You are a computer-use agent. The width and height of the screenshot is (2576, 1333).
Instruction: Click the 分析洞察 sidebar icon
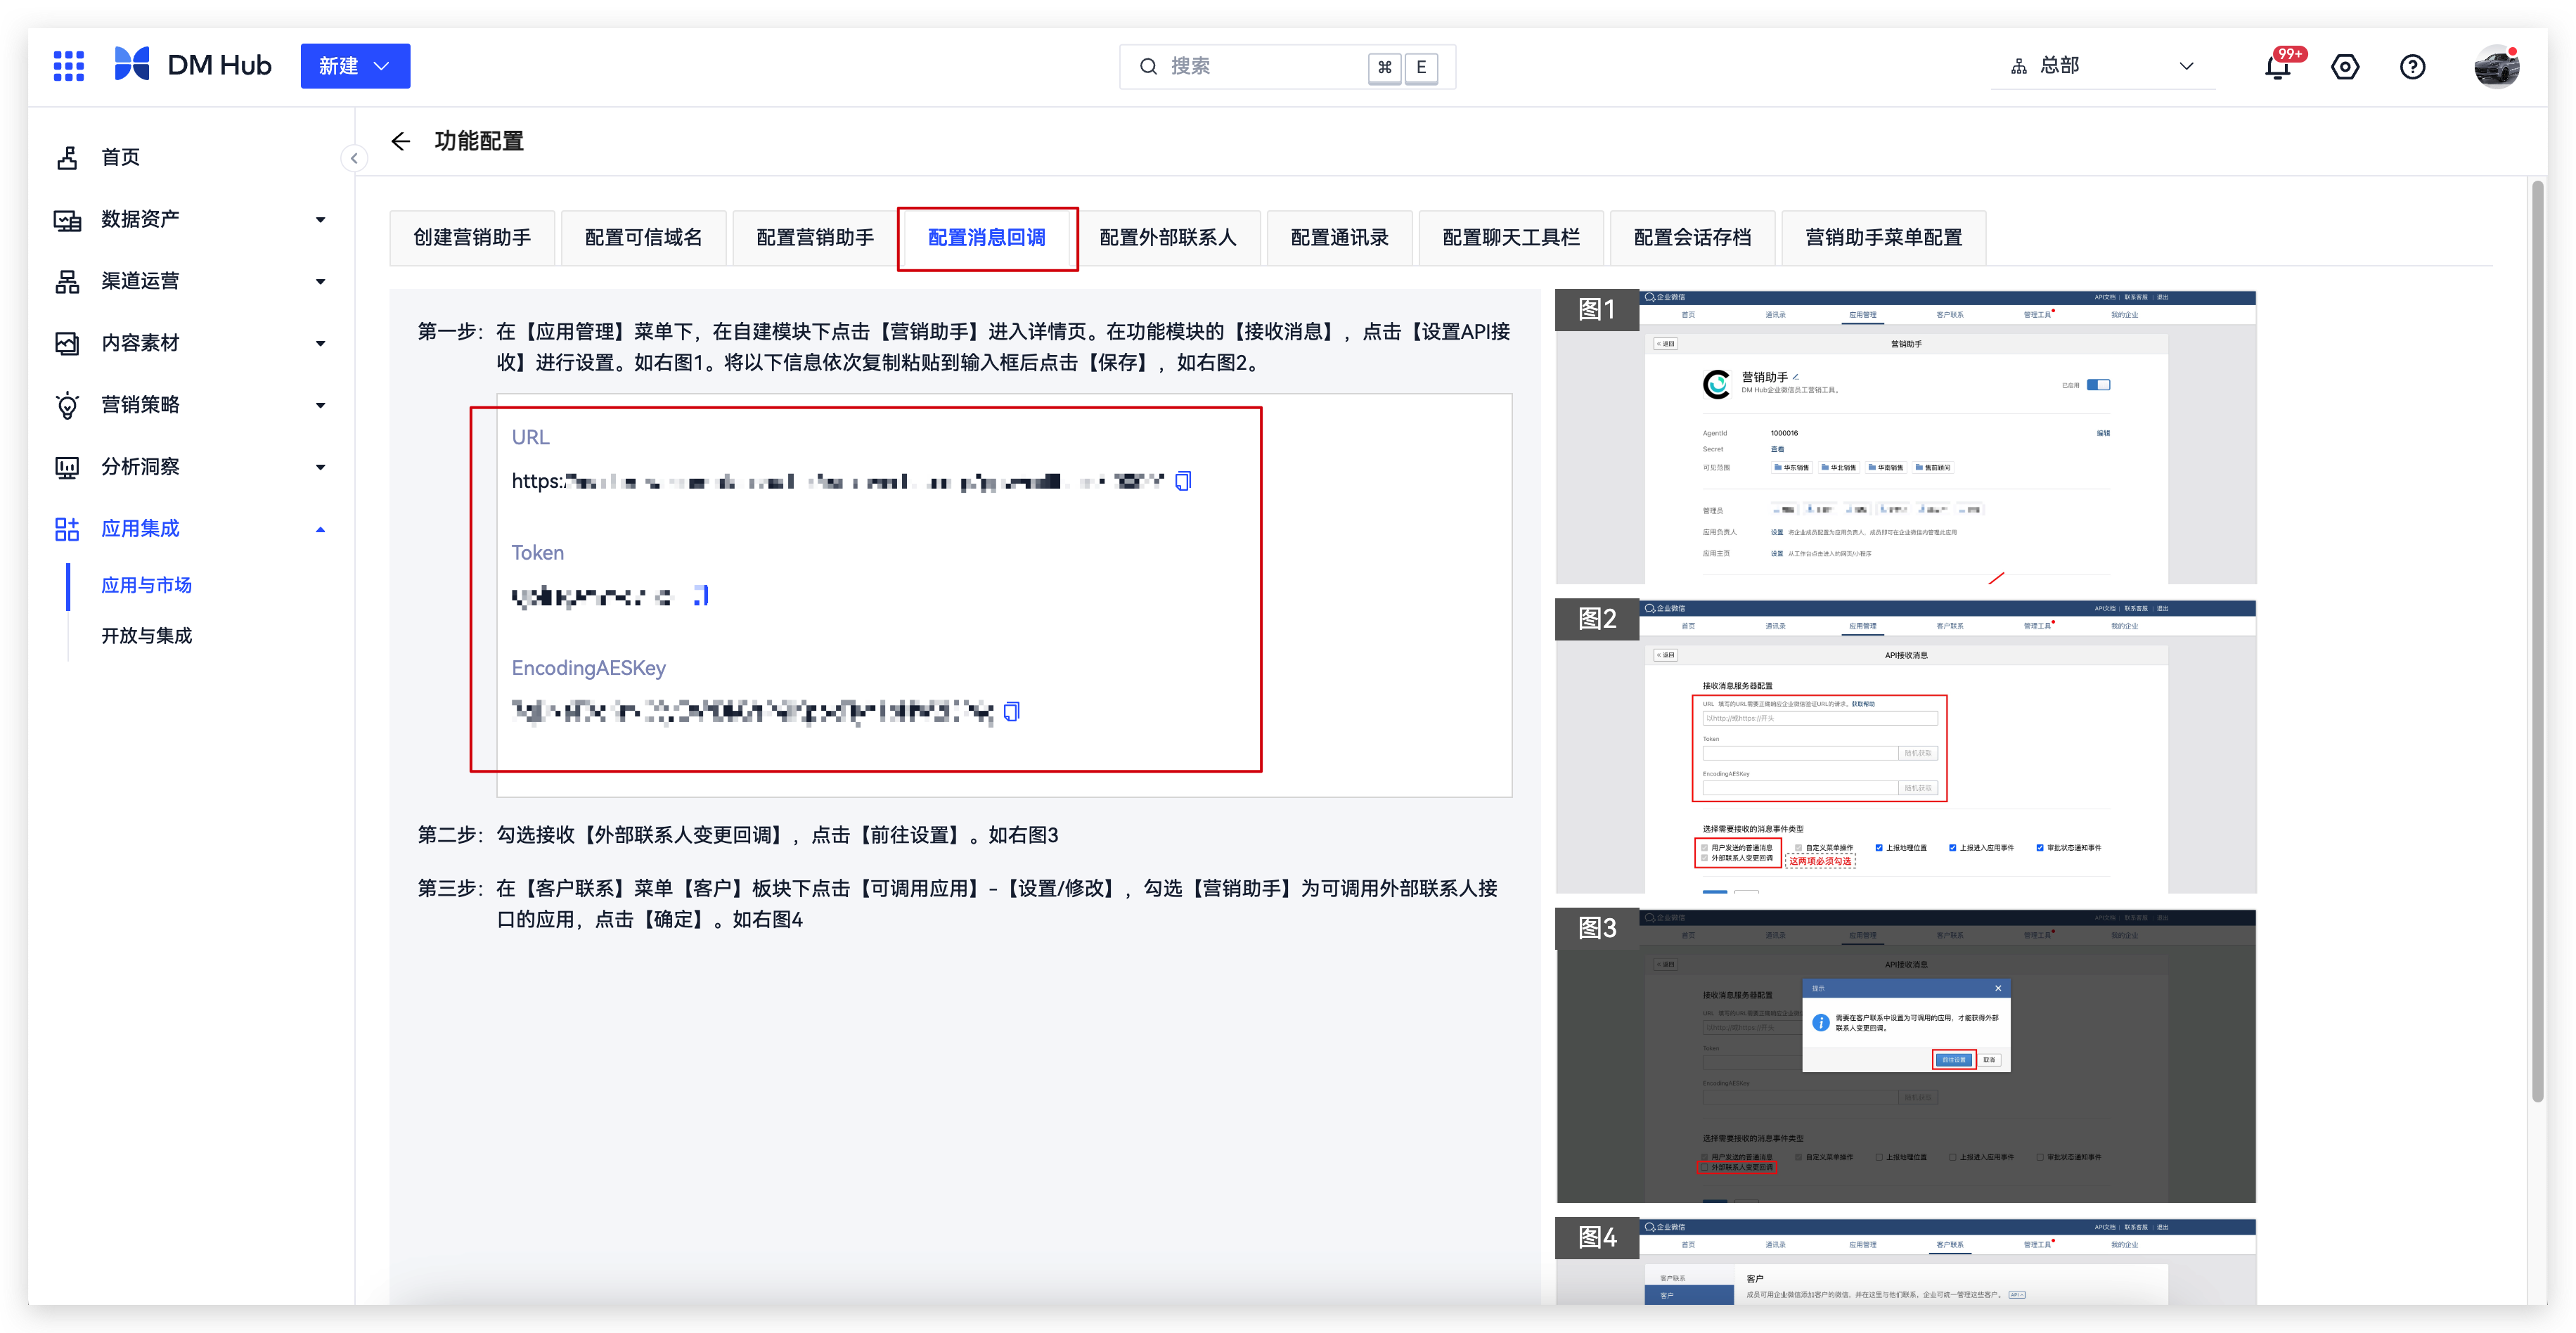67,467
